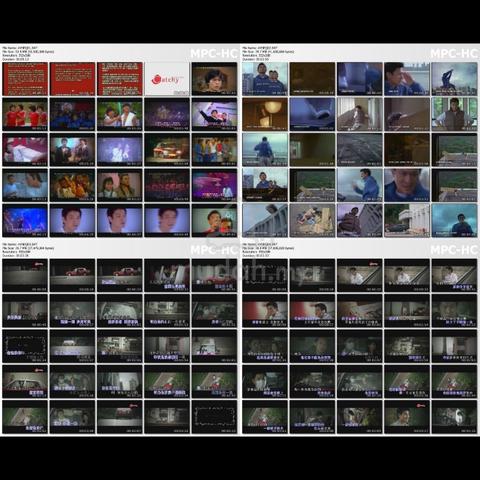Select the white building with parked car thumbnail
Image resolution: width=480 pixels, height=480 pixels.
pyautogui.click(x=407, y=221)
